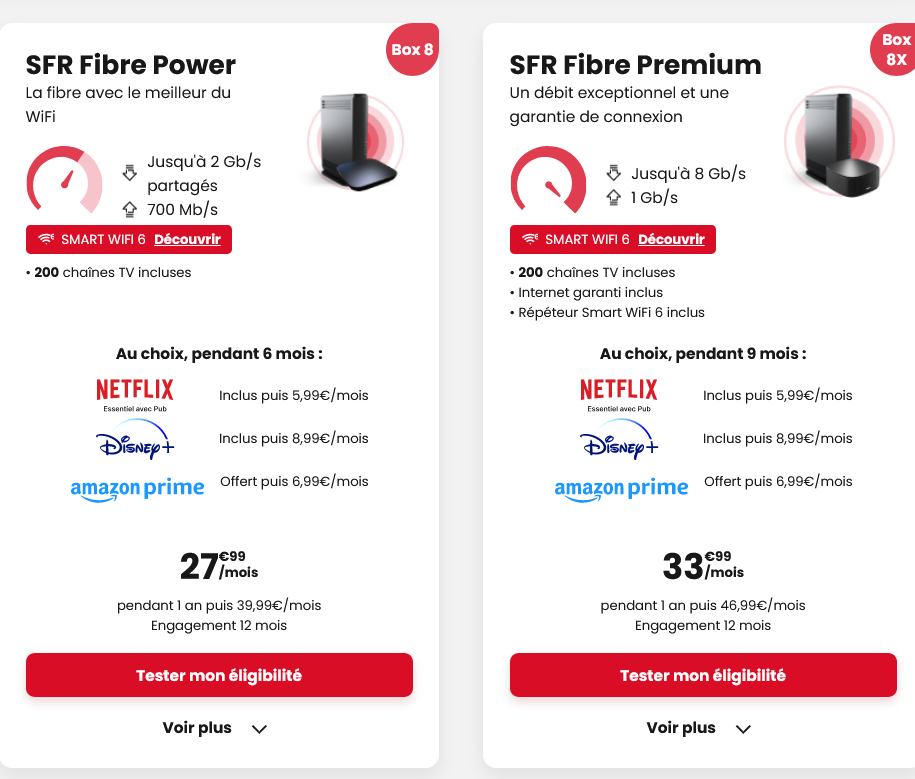This screenshot has width=915, height=779.
Task: Expand Voir plus under SFR Fibre Premium
Action: click(x=681, y=728)
